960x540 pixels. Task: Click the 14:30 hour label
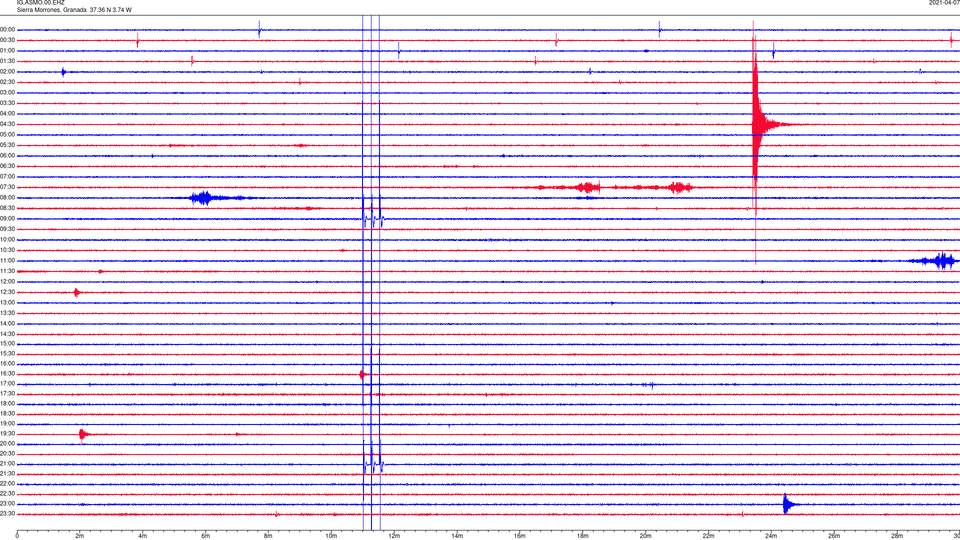pos(8,334)
